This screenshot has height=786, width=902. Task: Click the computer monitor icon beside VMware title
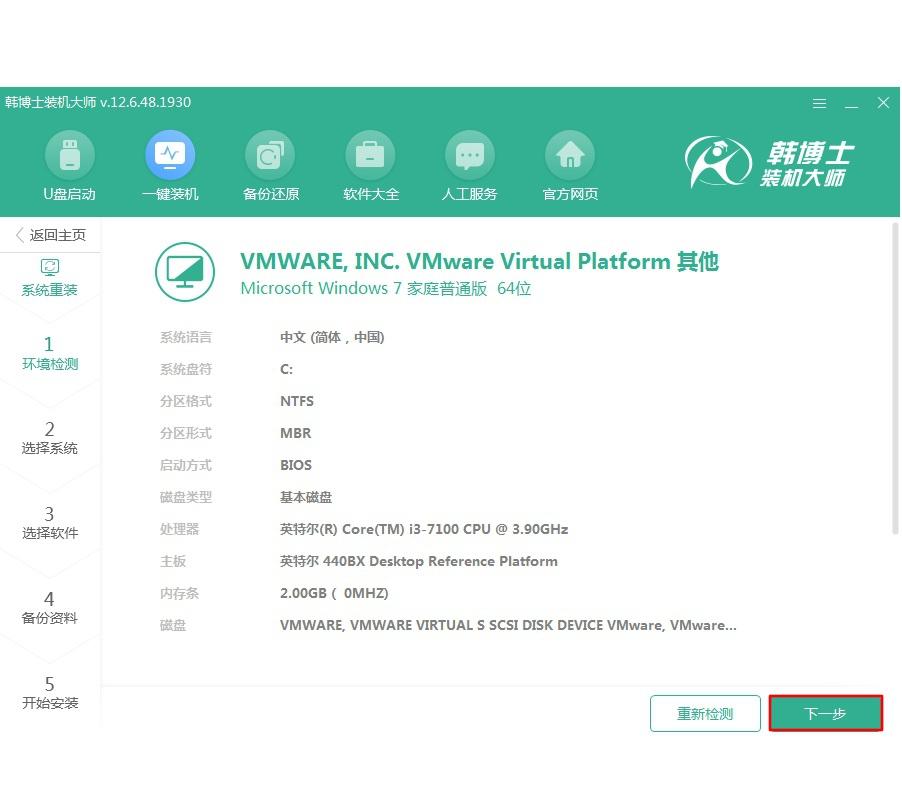[x=185, y=273]
